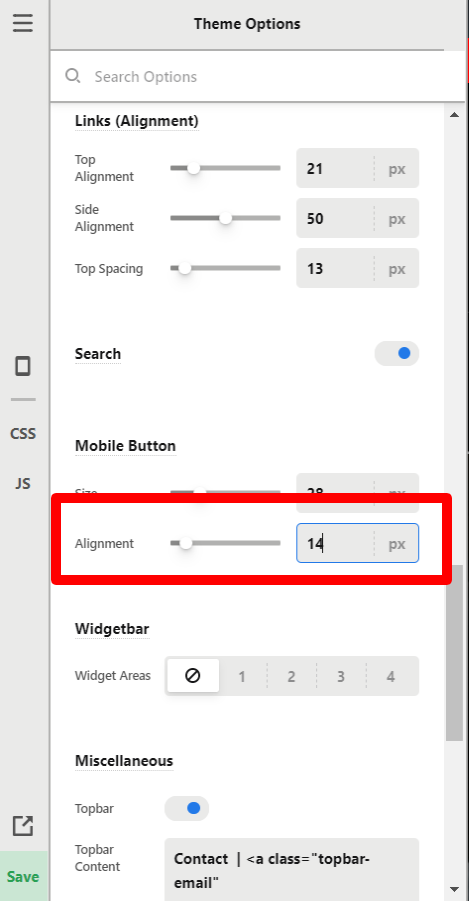Open the JS editor

pyautogui.click(x=23, y=483)
